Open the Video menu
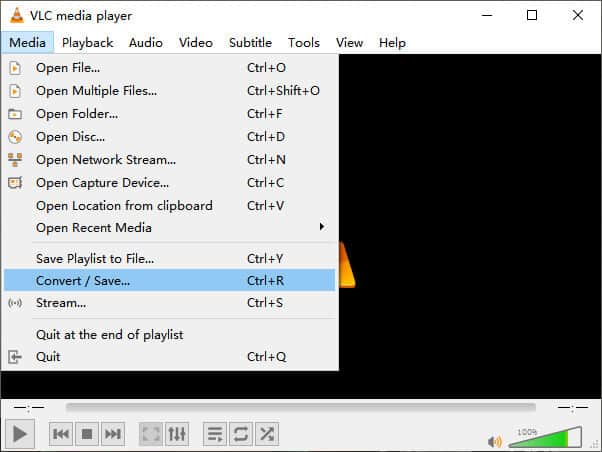 click(x=196, y=43)
